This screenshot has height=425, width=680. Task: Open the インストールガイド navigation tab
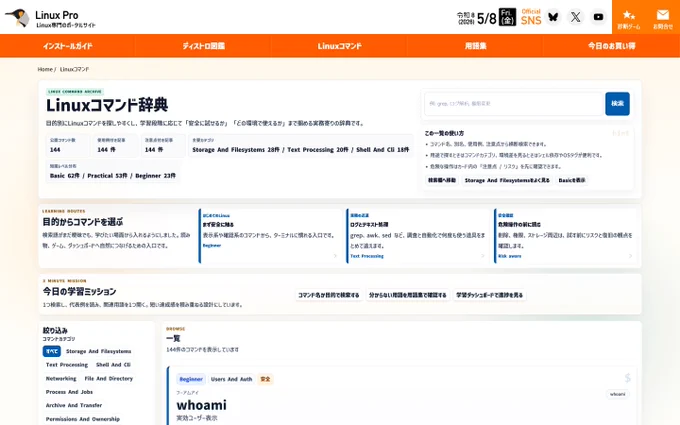click(68, 46)
